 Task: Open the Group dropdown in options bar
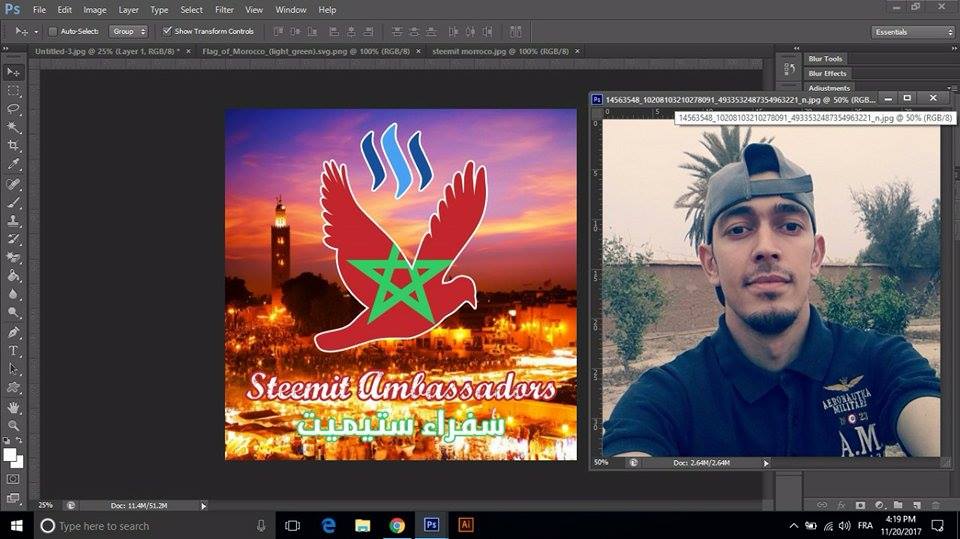129,31
